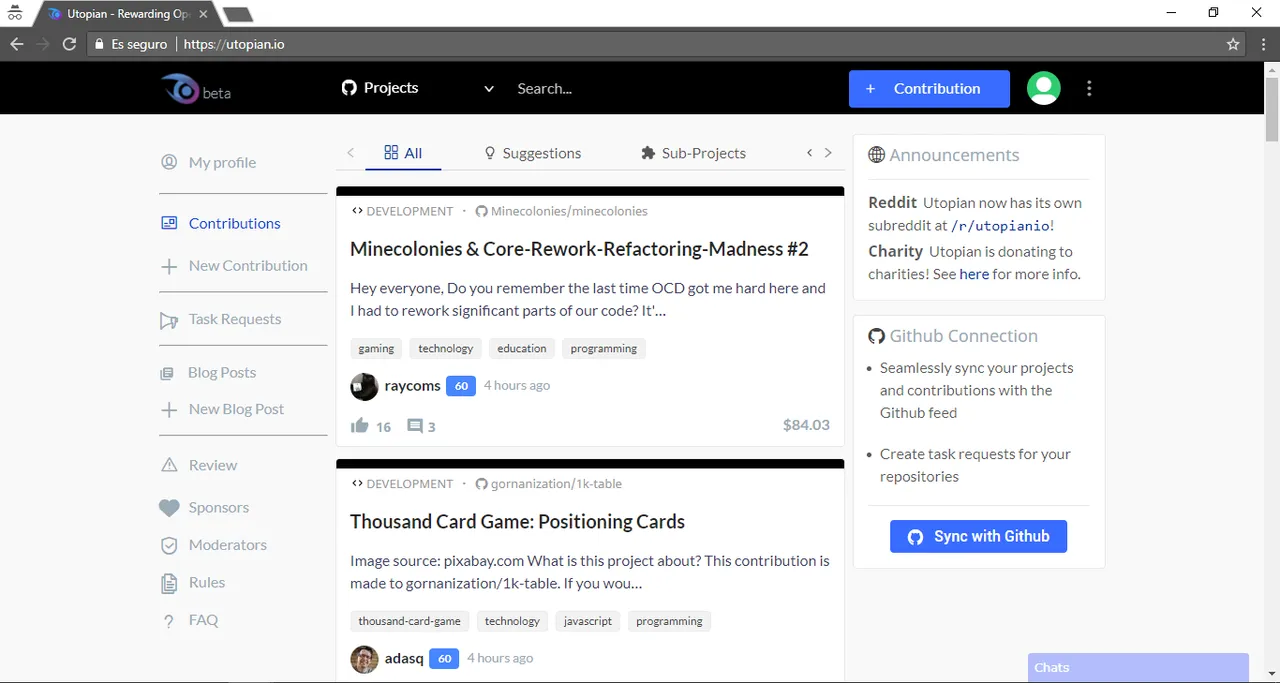Click Sync with Github button

(978, 536)
